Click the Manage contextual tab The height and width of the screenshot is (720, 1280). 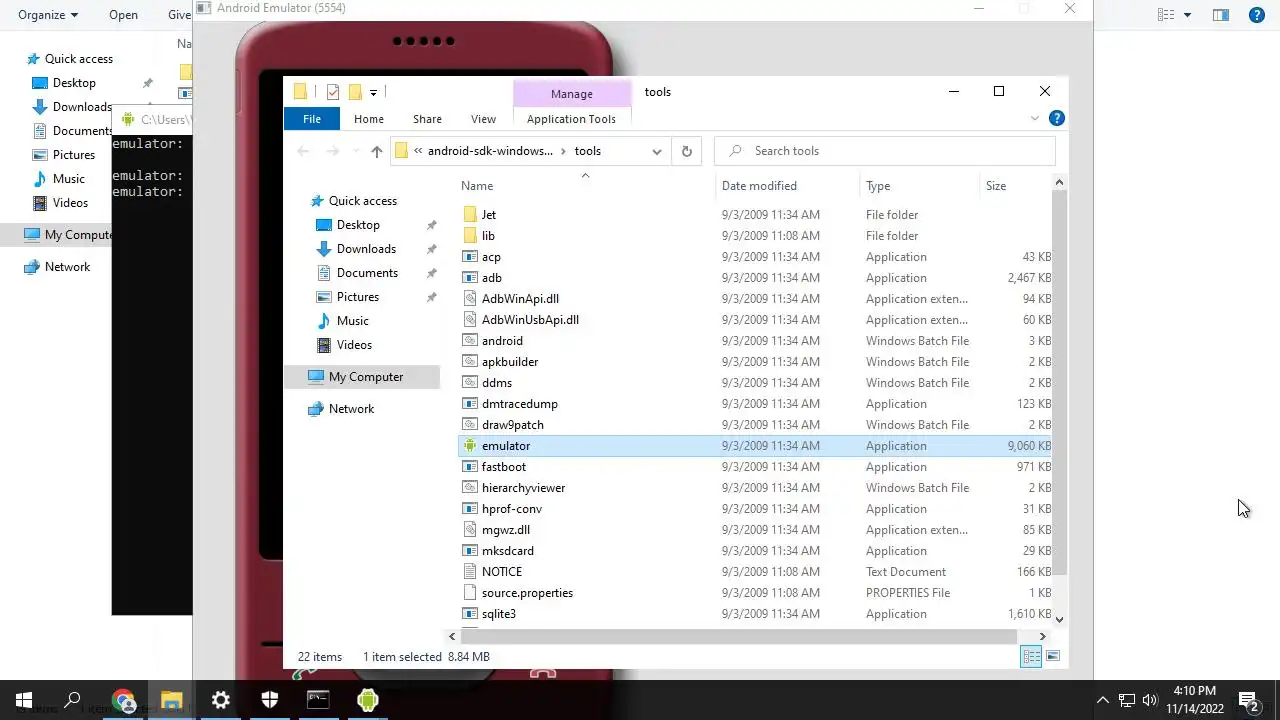(572, 94)
